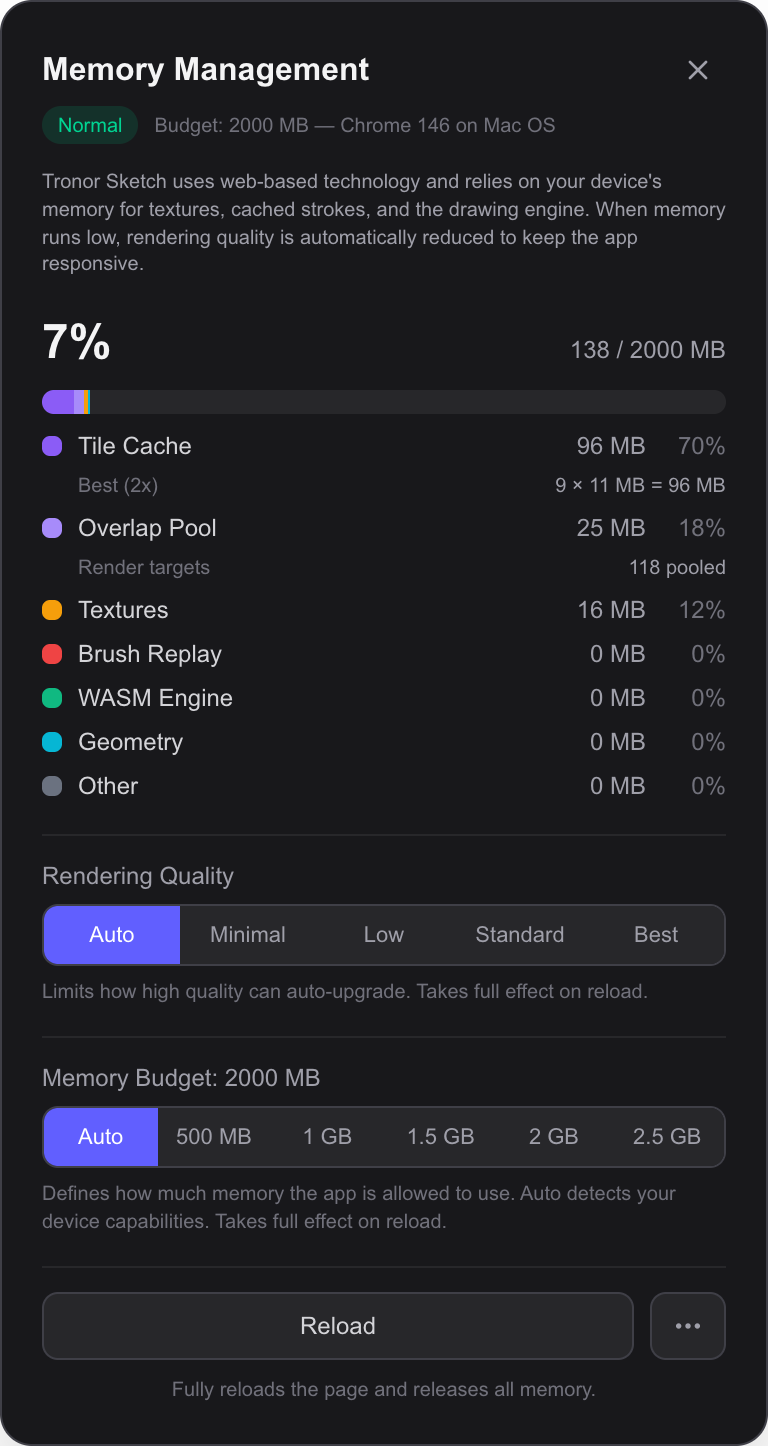Click the memory usage progress bar
The height and width of the screenshot is (1446, 768).
[x=384, y=401]
